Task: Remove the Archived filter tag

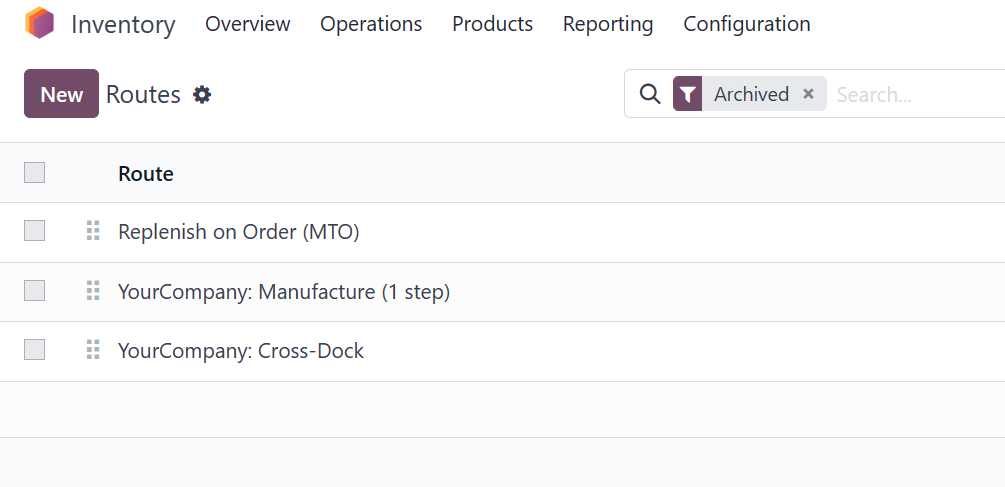Action: (808, 94)
